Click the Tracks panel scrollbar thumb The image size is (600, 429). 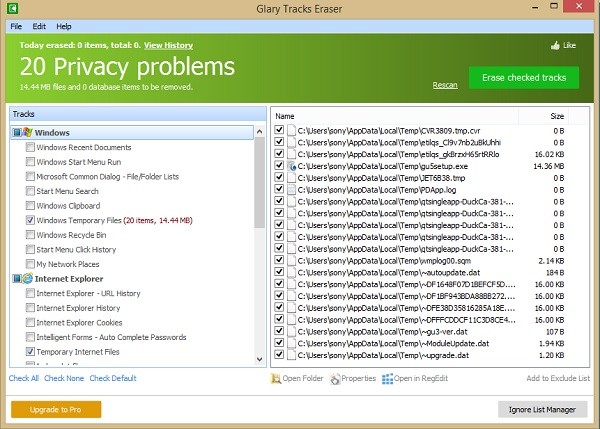pyautogui.click(x=259, y=183)
